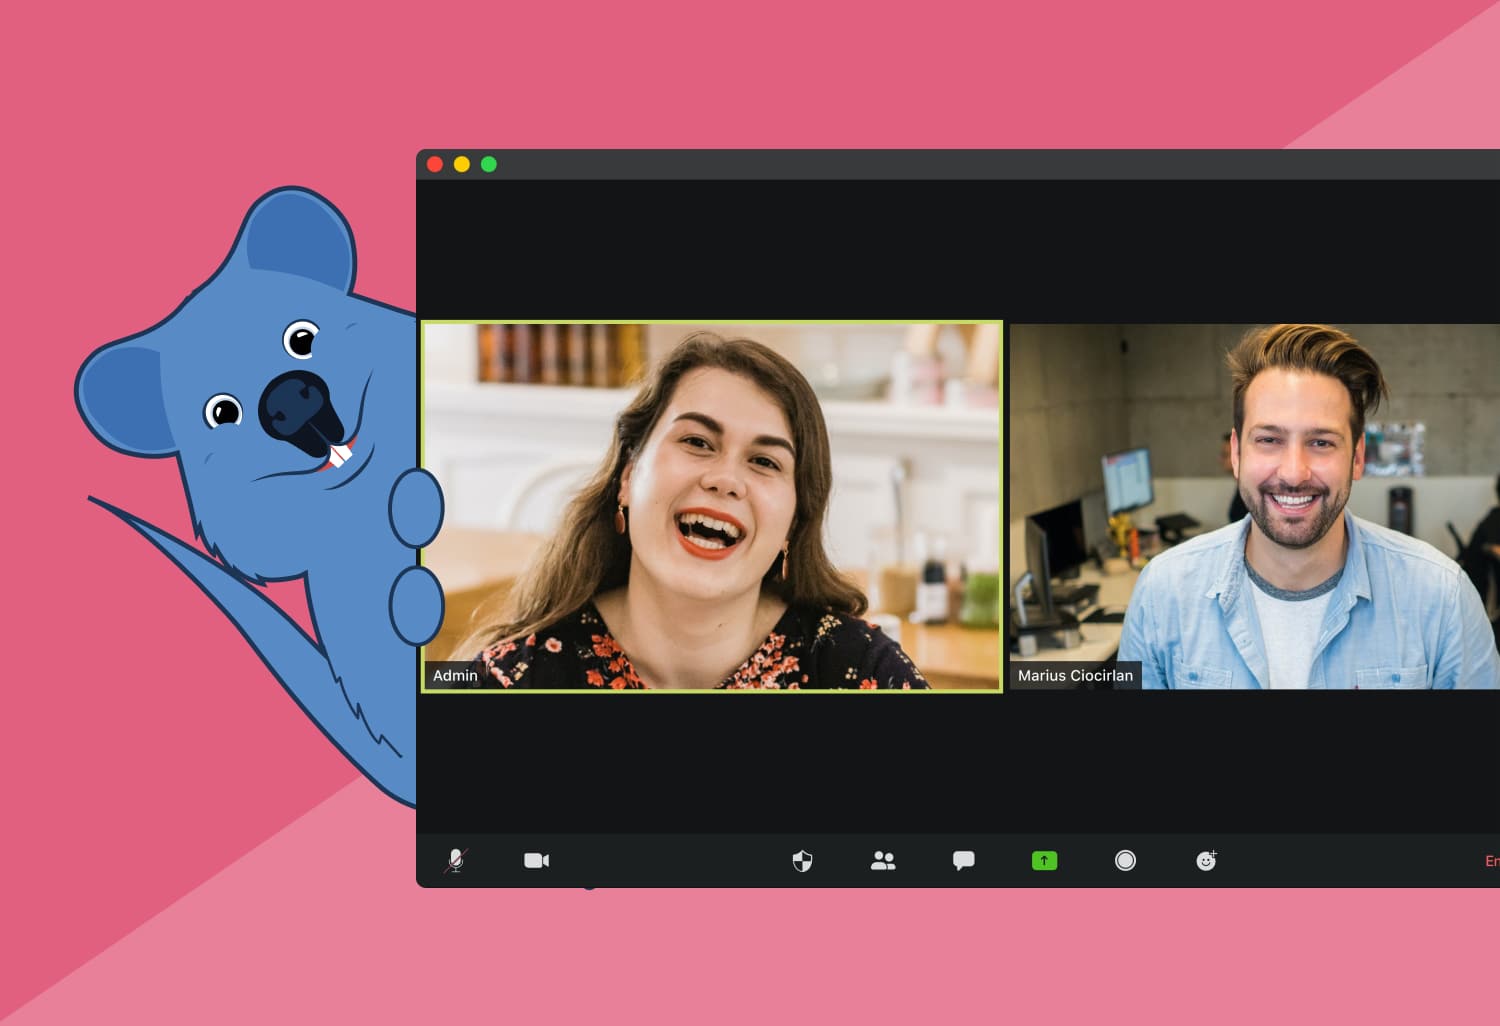This screenshot has width=1500, height=1026.
Task: Close the meeting window with the red button
Action: tap(435, 164)
